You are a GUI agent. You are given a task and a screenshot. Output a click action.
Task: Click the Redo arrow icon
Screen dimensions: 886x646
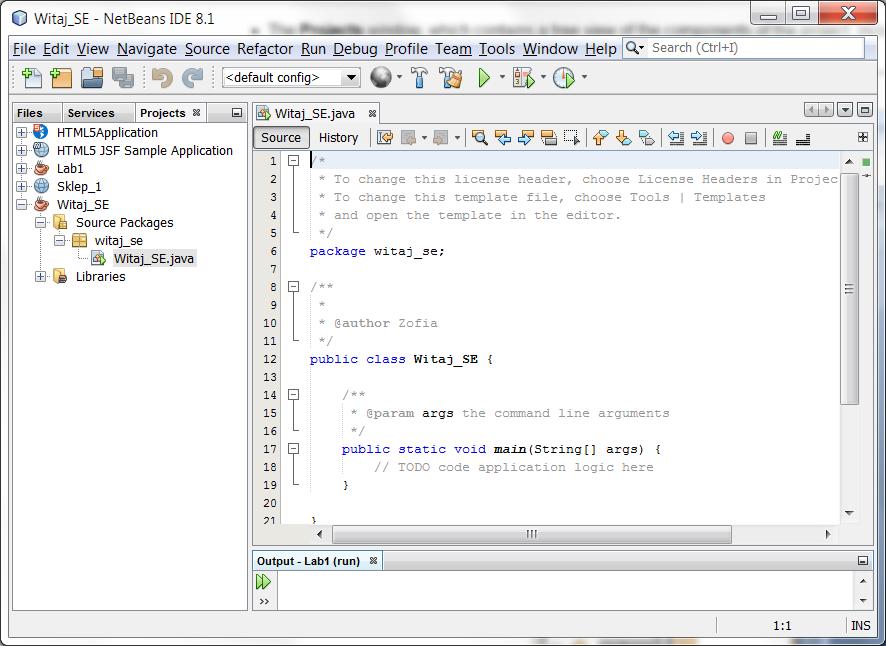click(x=192, y=77)
